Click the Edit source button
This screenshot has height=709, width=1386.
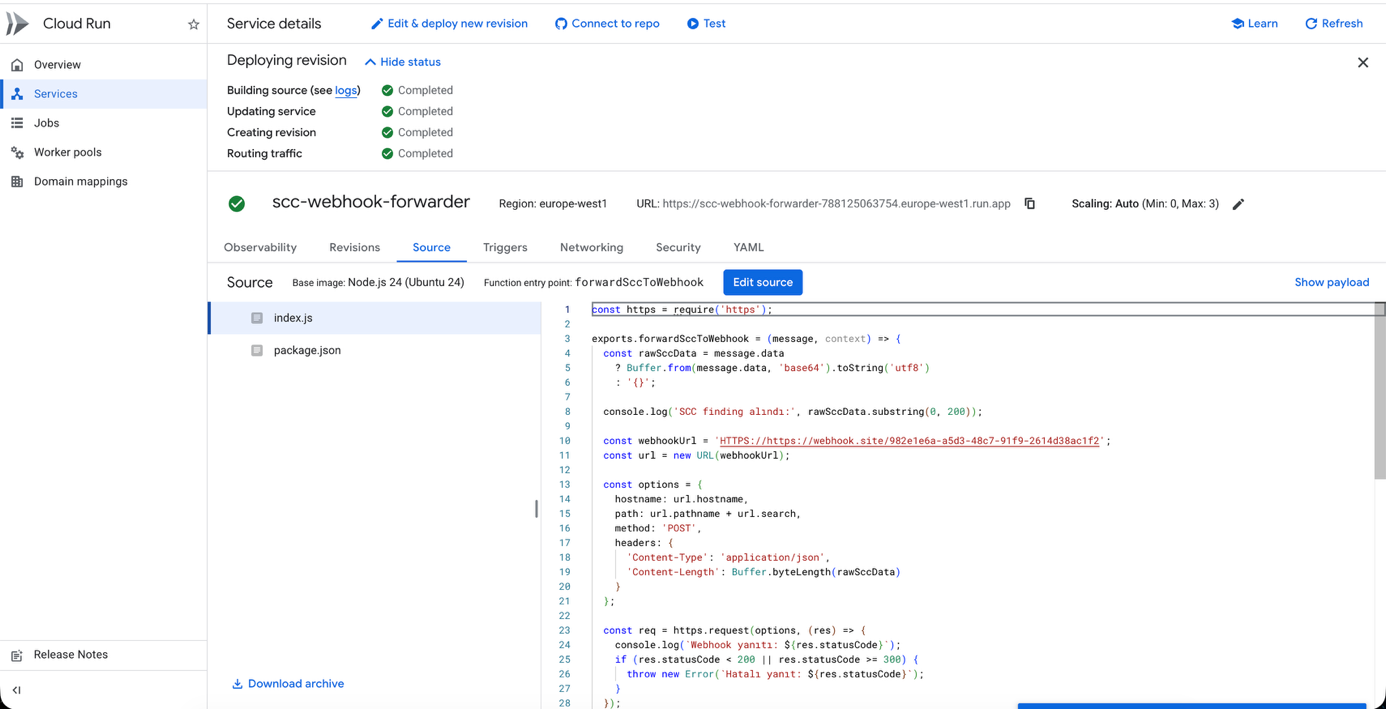click(x=762, y=283)
